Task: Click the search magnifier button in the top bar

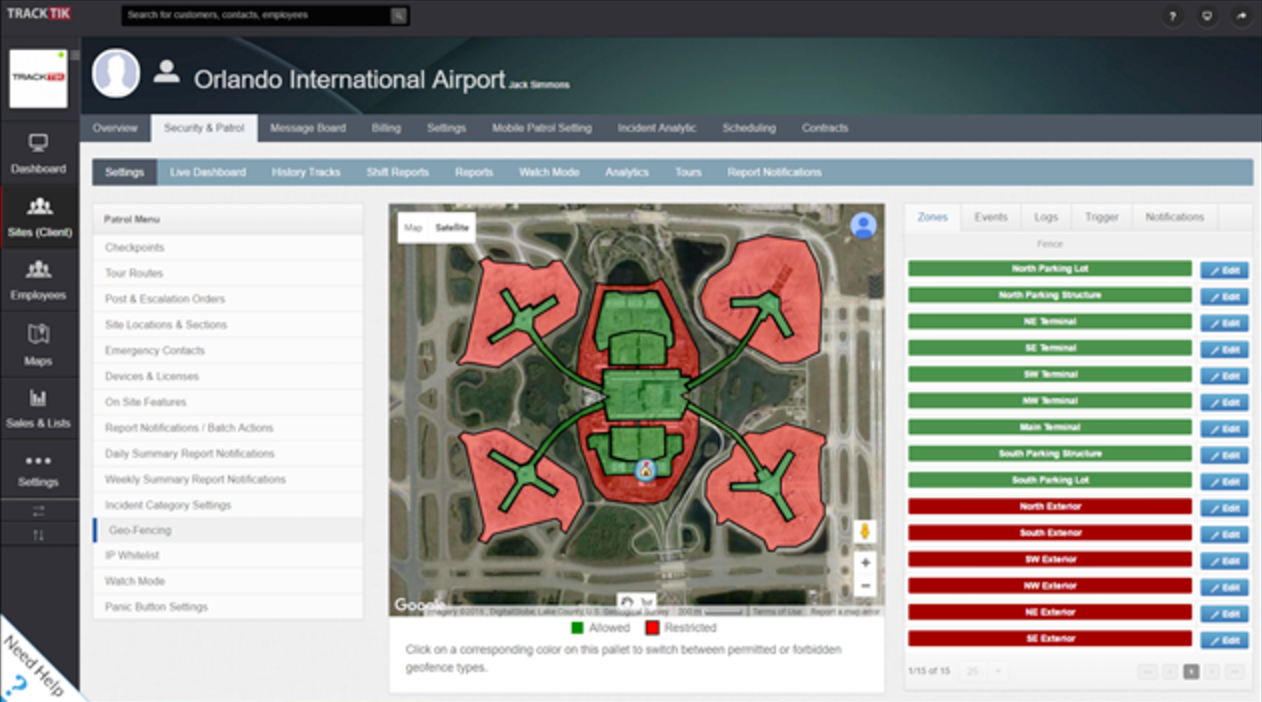Action: [x=398, y=15]
